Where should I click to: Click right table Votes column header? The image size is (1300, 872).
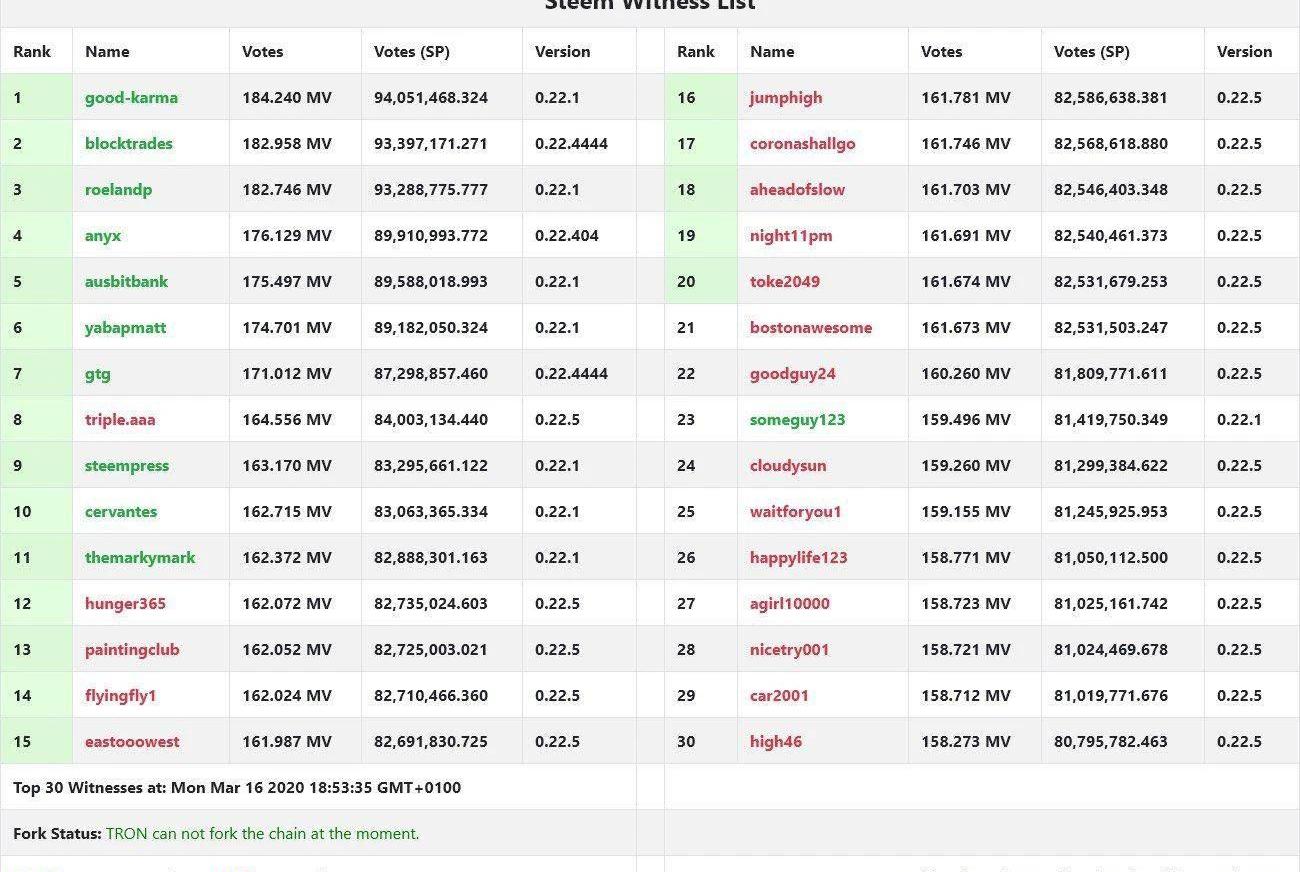click(942, 52)
